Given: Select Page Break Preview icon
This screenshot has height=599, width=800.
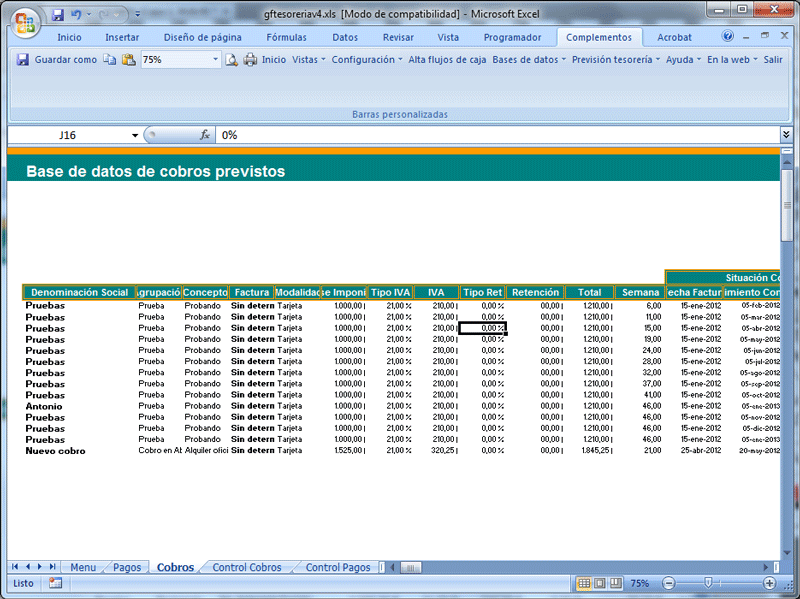Looking at the screenshot, I should pyautogui.click(x=616, y=583).
